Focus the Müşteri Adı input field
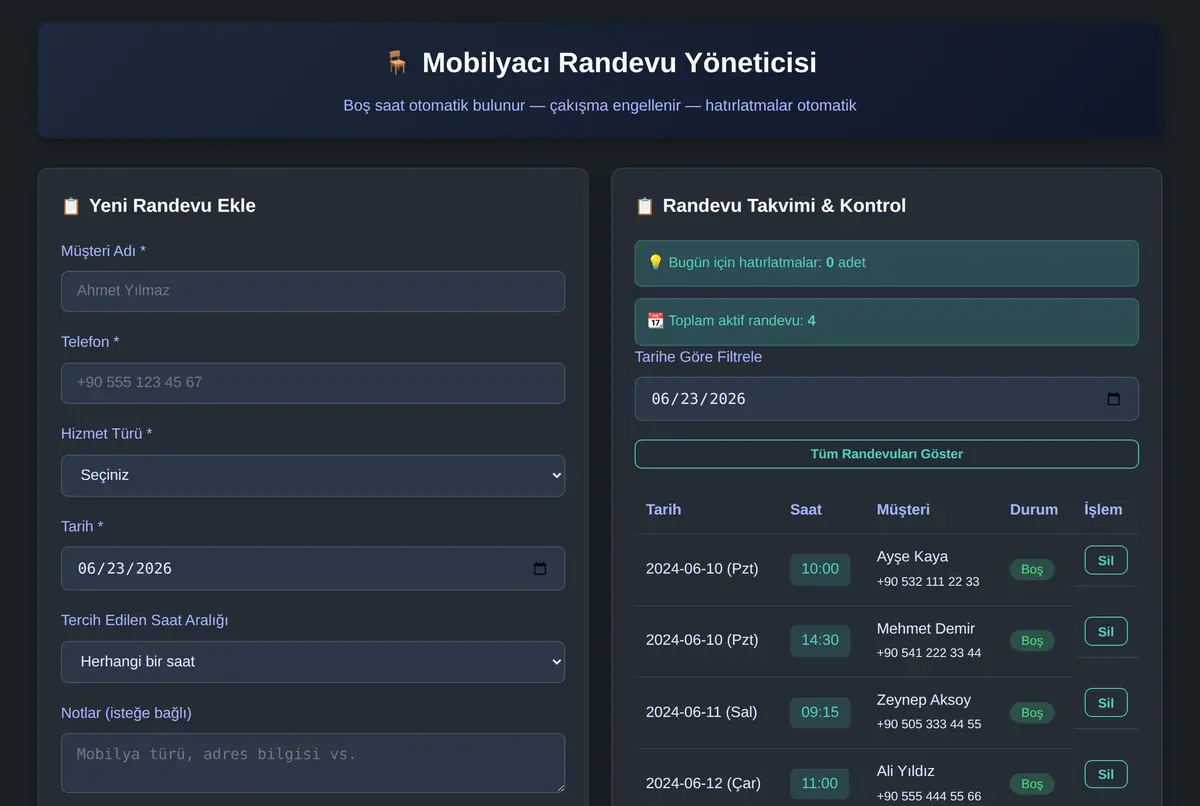The height and width of the screenshot is (806, 1200). [x=313, y=291]
